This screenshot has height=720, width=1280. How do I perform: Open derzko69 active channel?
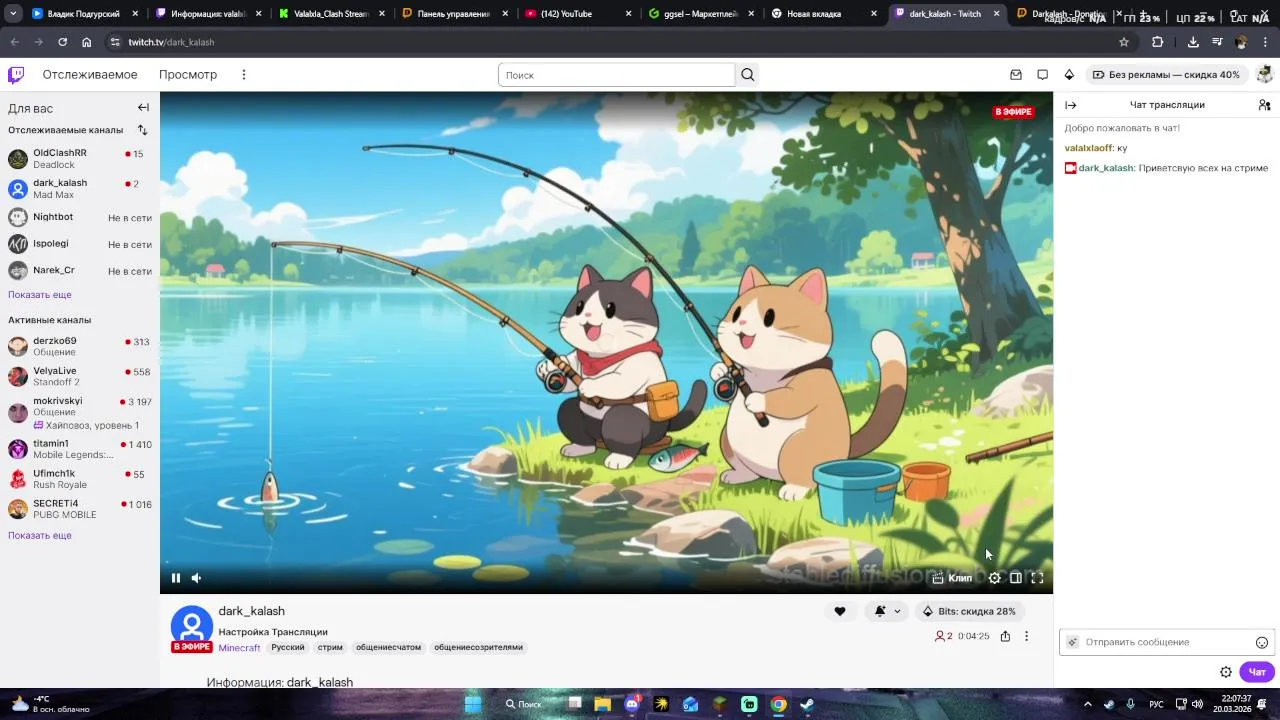pos(79,346)
